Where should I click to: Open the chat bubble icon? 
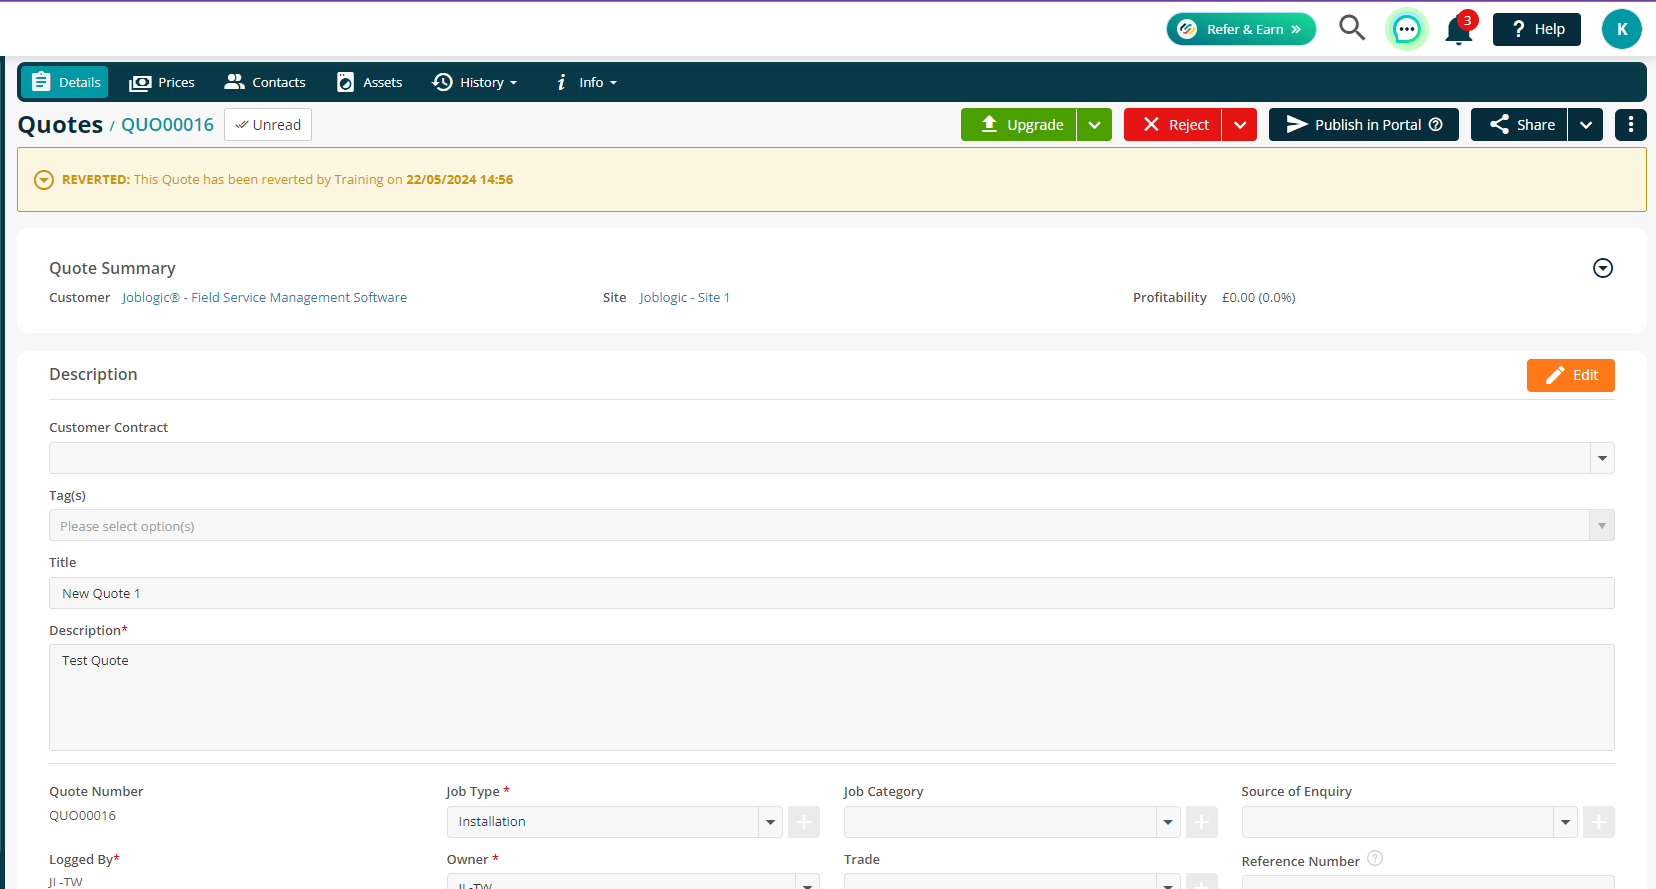(1406, 29)
